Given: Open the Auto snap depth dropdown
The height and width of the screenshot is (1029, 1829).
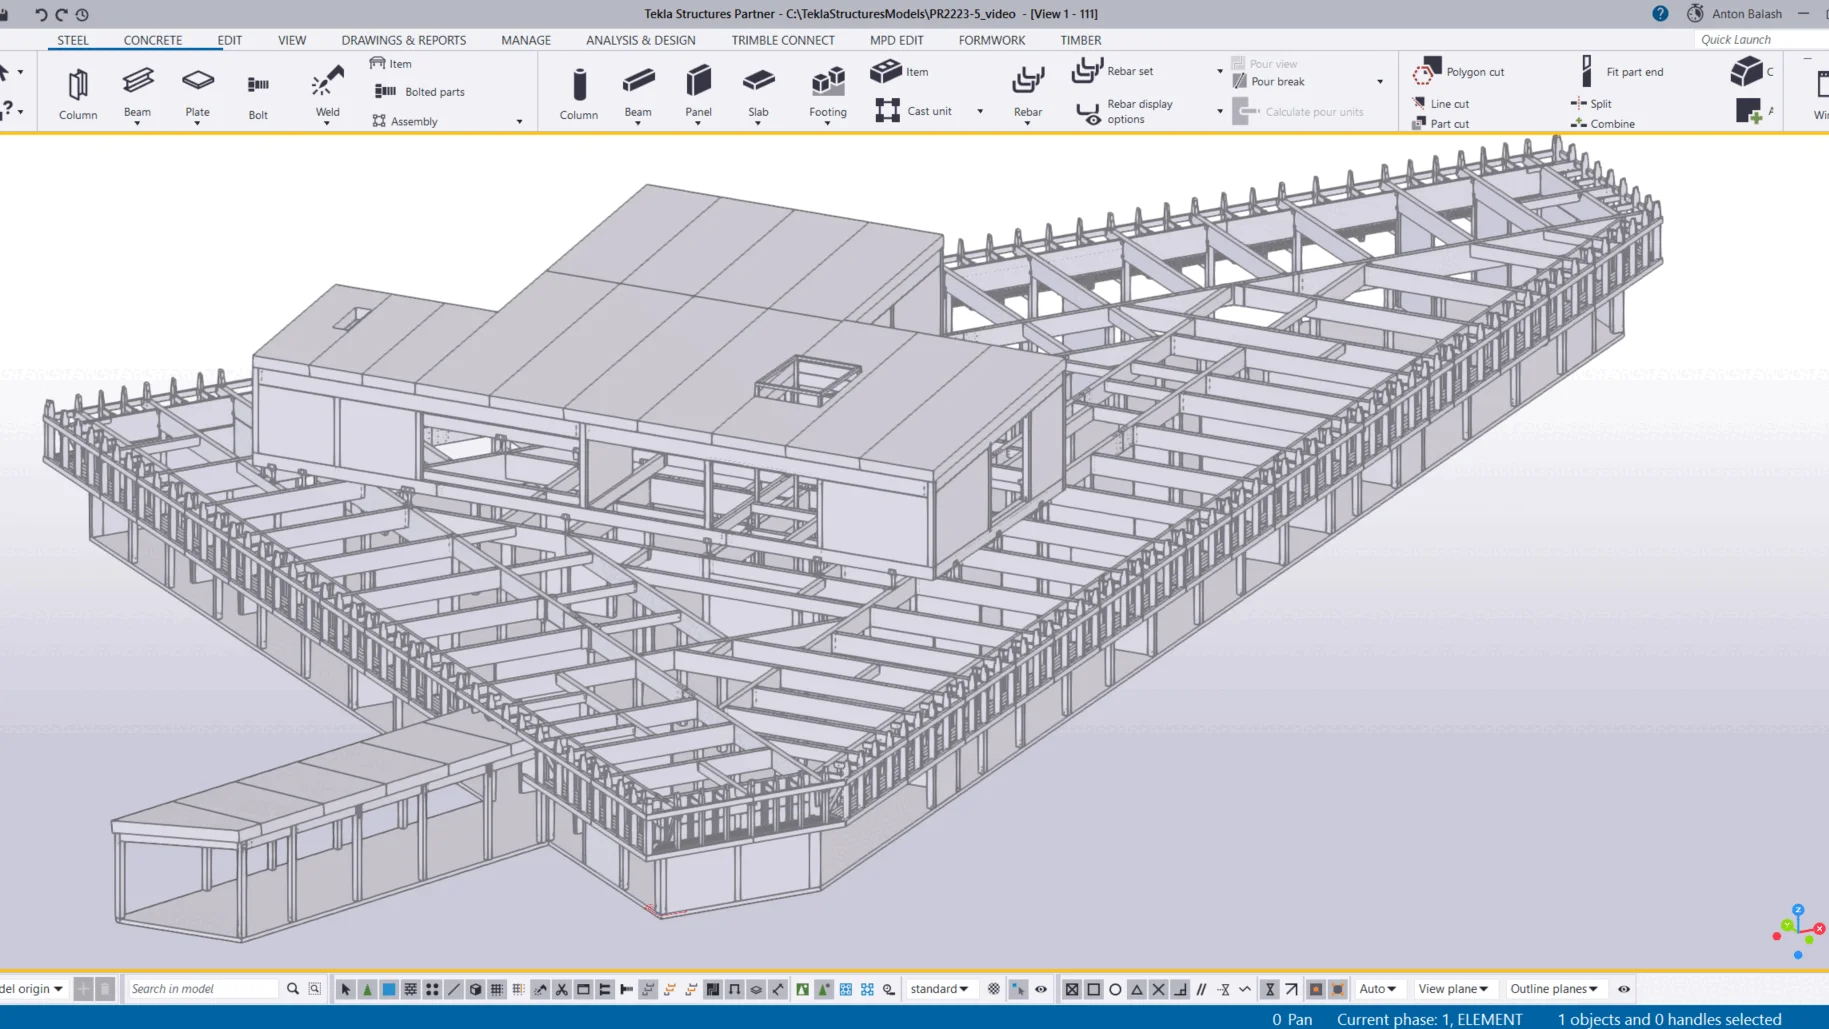Looking at the screenshot, I should [1377, 989].
